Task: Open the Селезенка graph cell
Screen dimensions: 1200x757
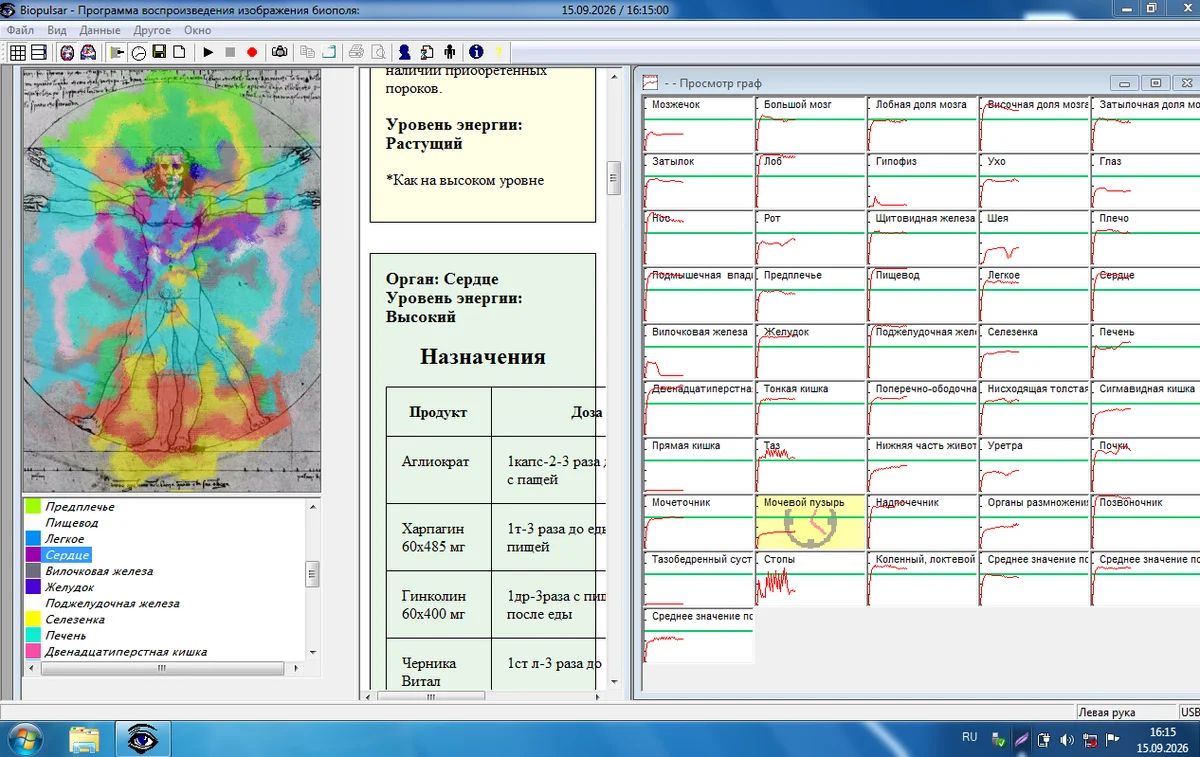Action: [x=1034, y=352]
